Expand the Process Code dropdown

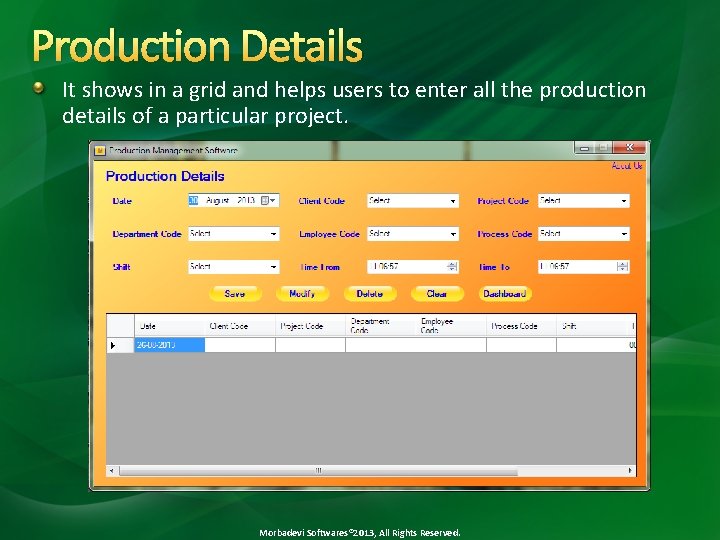[x=624, y=234]
